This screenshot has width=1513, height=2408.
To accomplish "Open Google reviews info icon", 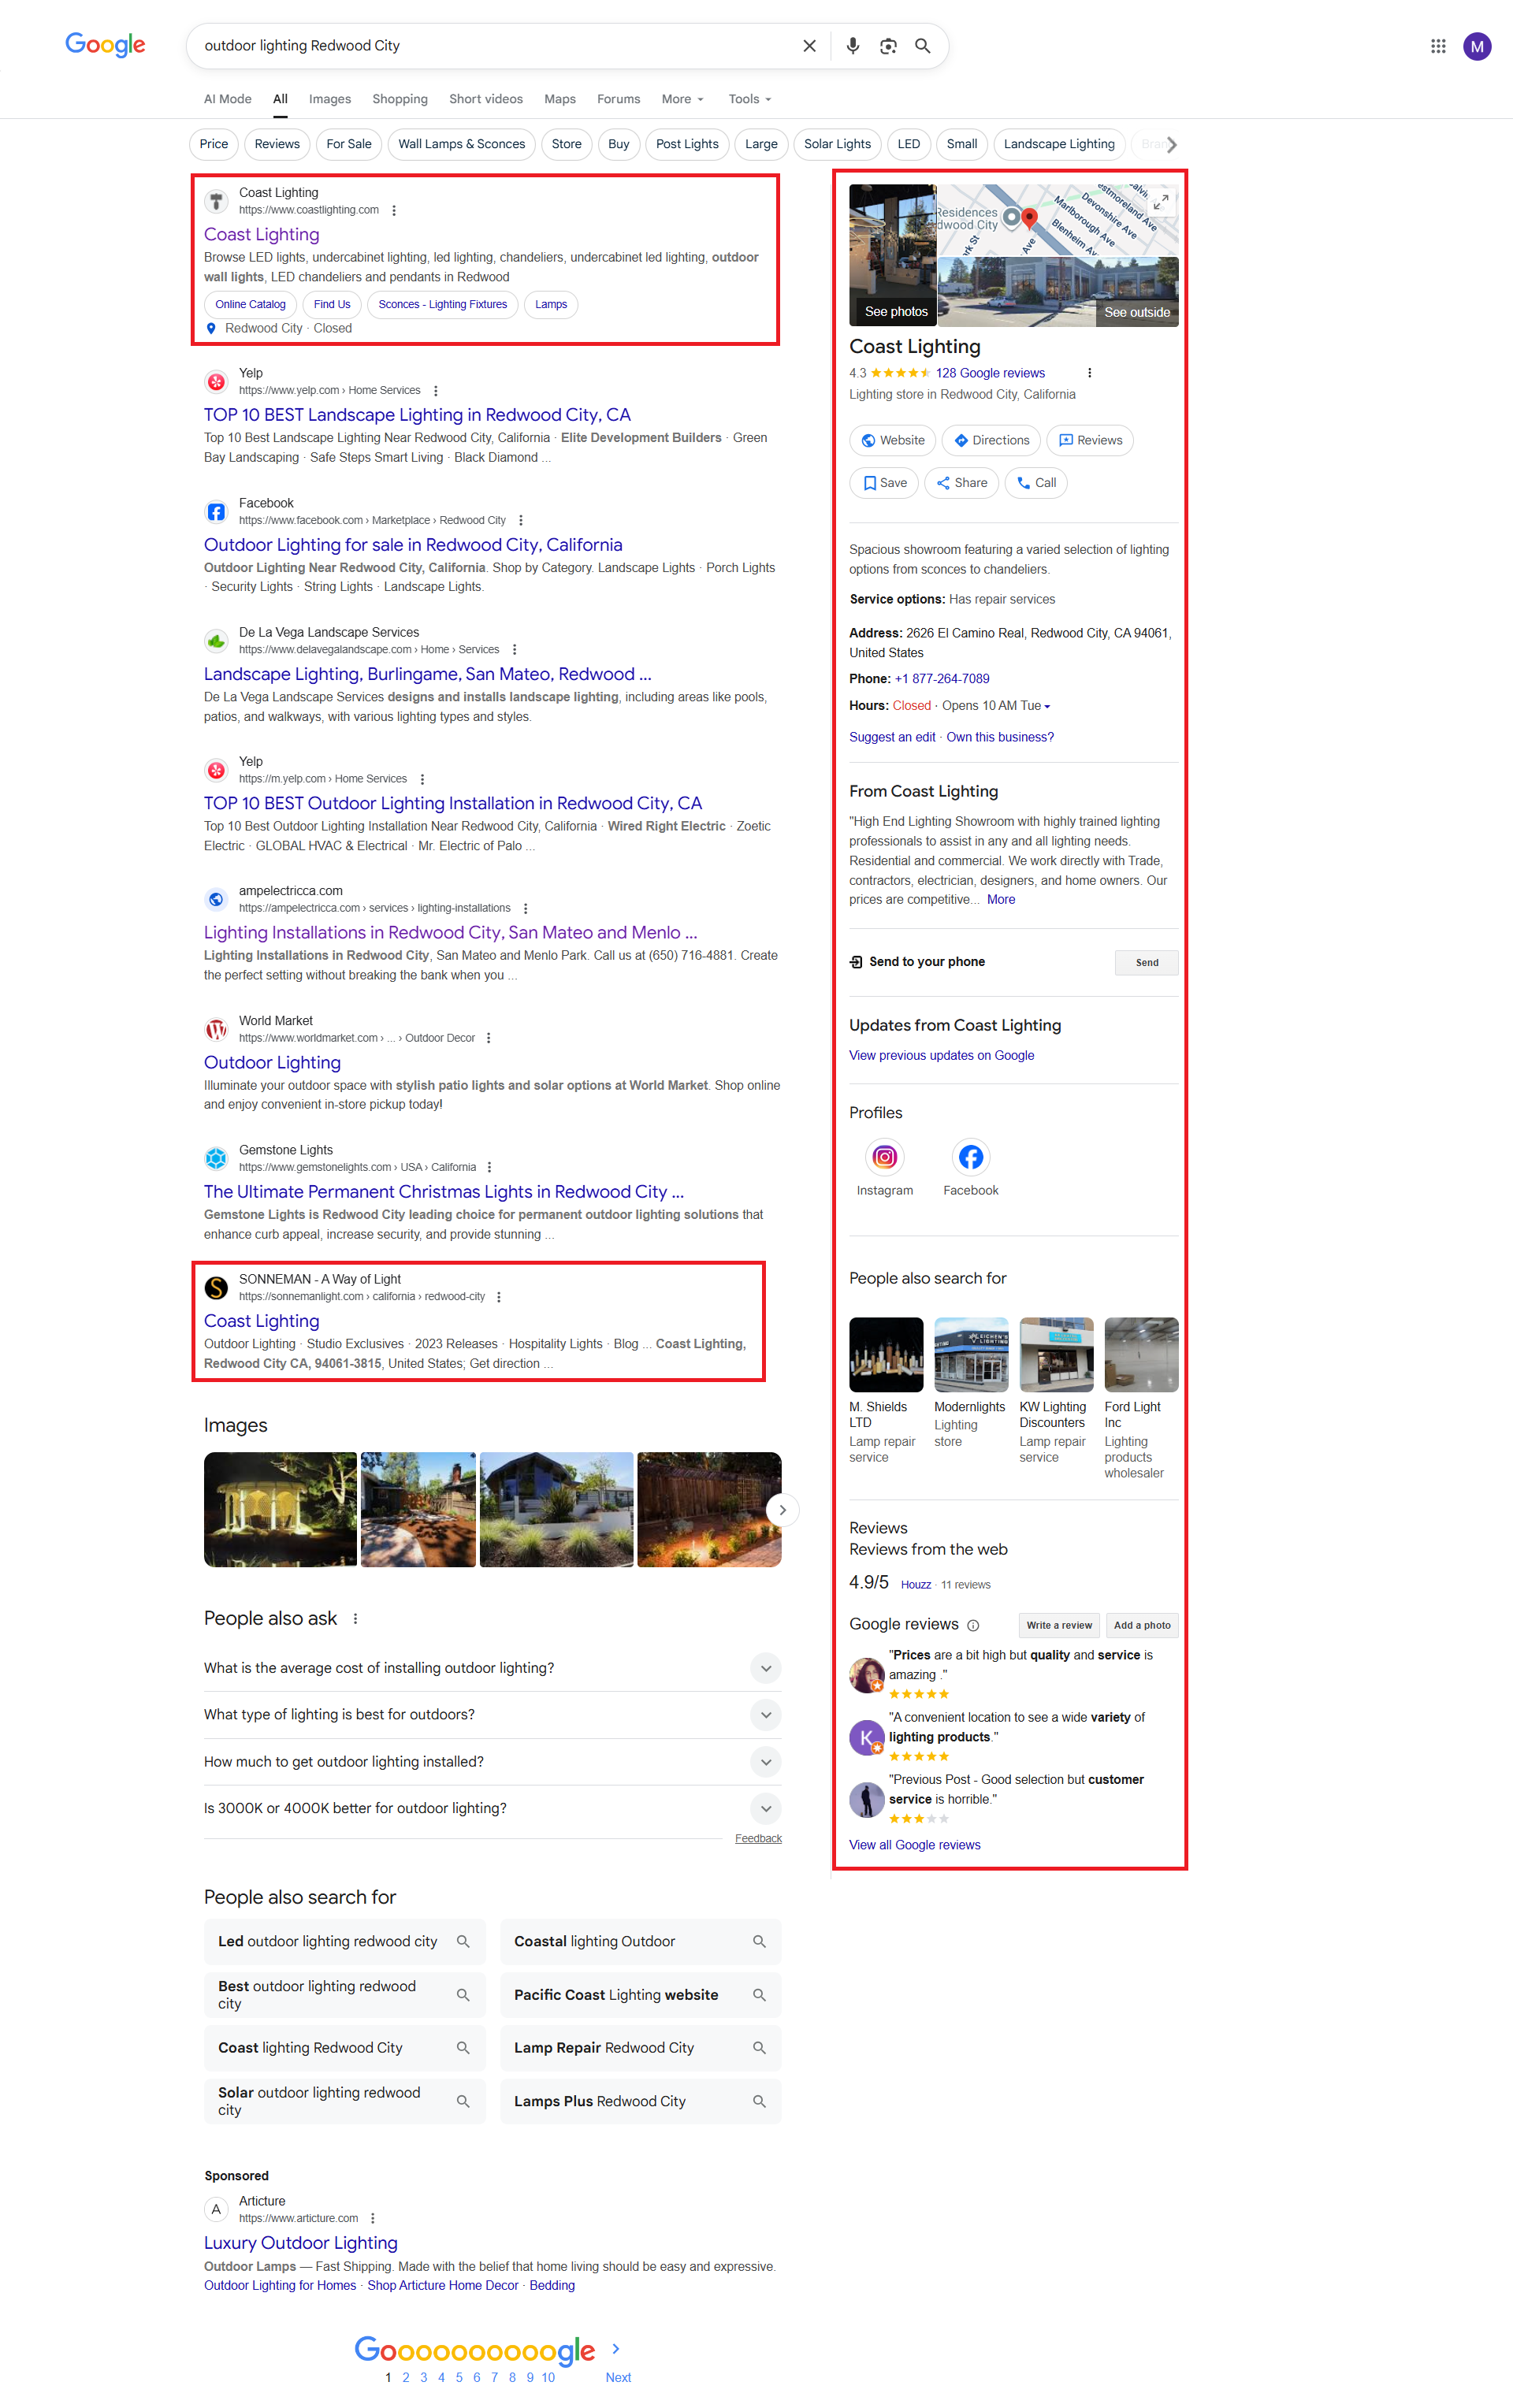I will [973, 1626].
